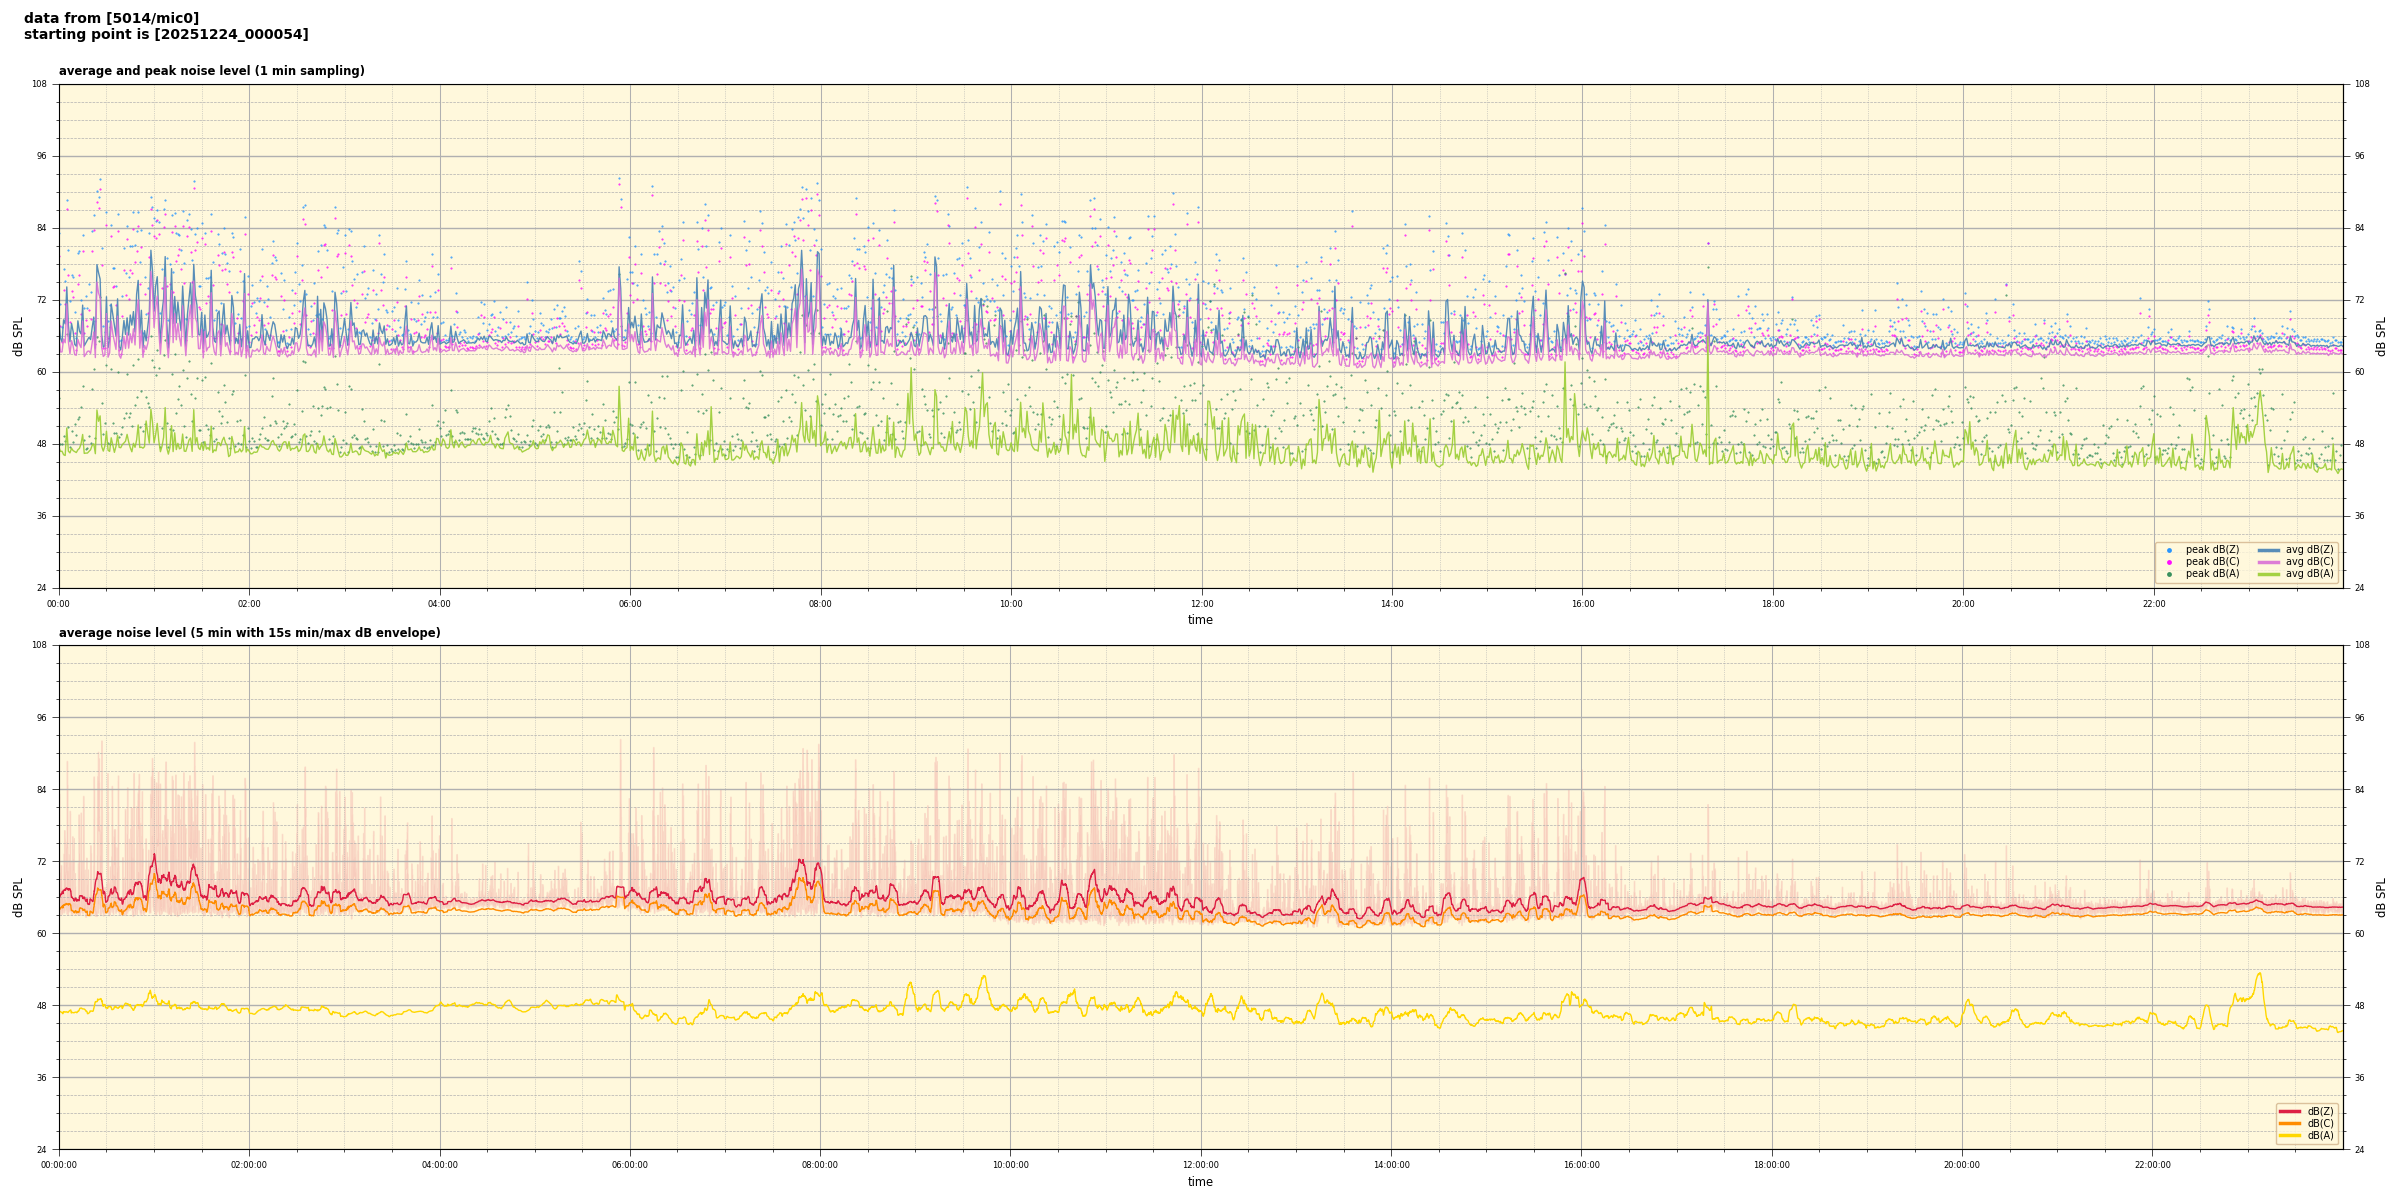Click the avg dB(C) legend entry

pos(2308,562)
